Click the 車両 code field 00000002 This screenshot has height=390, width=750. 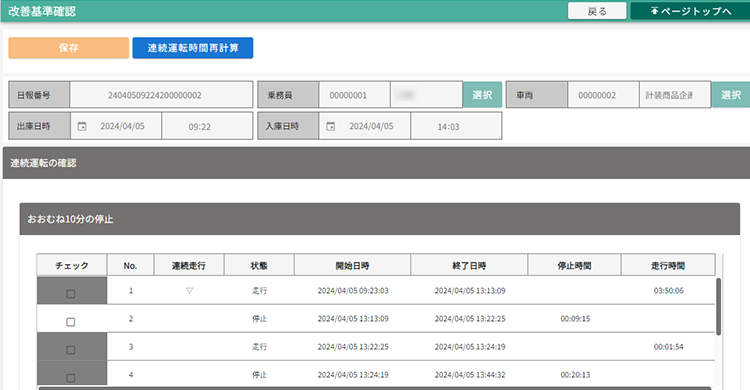click(604, 95)
